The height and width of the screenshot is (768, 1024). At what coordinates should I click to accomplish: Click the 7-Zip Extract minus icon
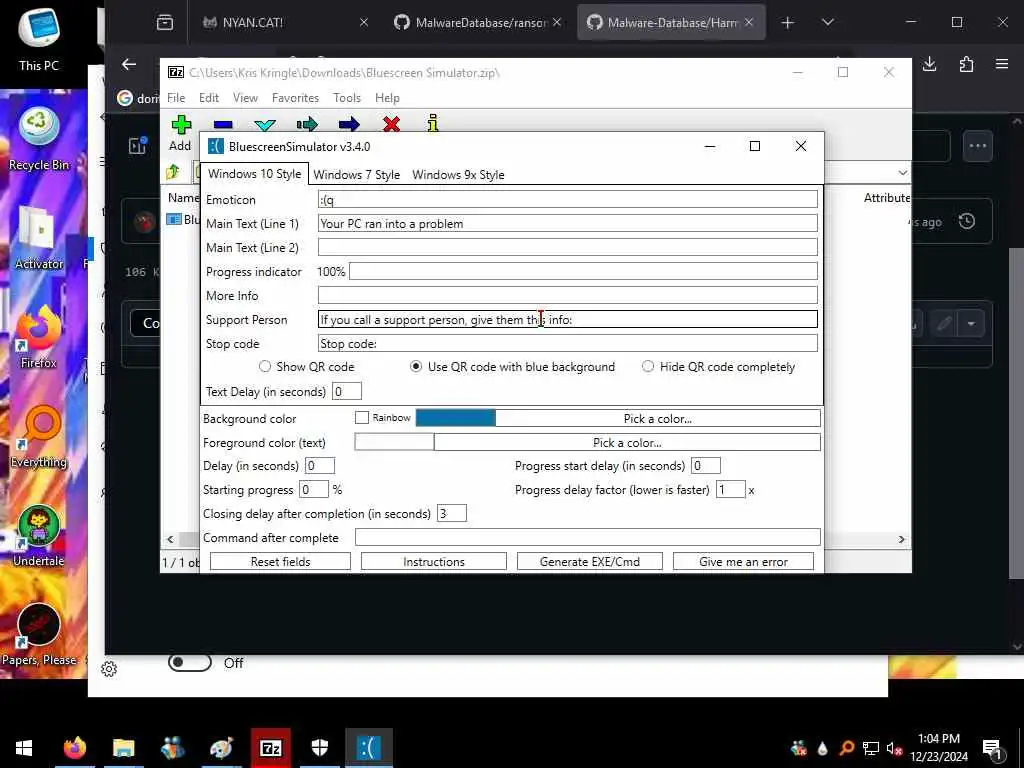coord(223,125)
